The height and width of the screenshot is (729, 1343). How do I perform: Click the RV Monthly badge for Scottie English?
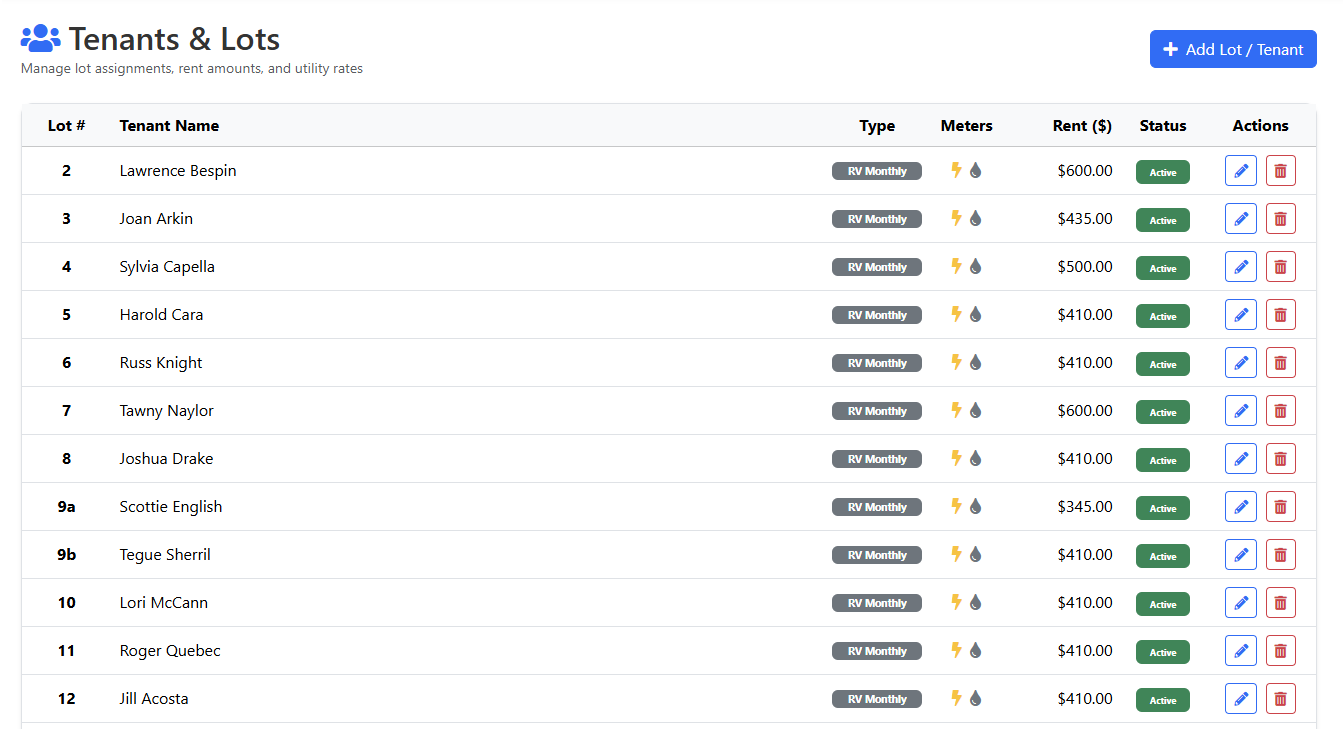point(877,507)
